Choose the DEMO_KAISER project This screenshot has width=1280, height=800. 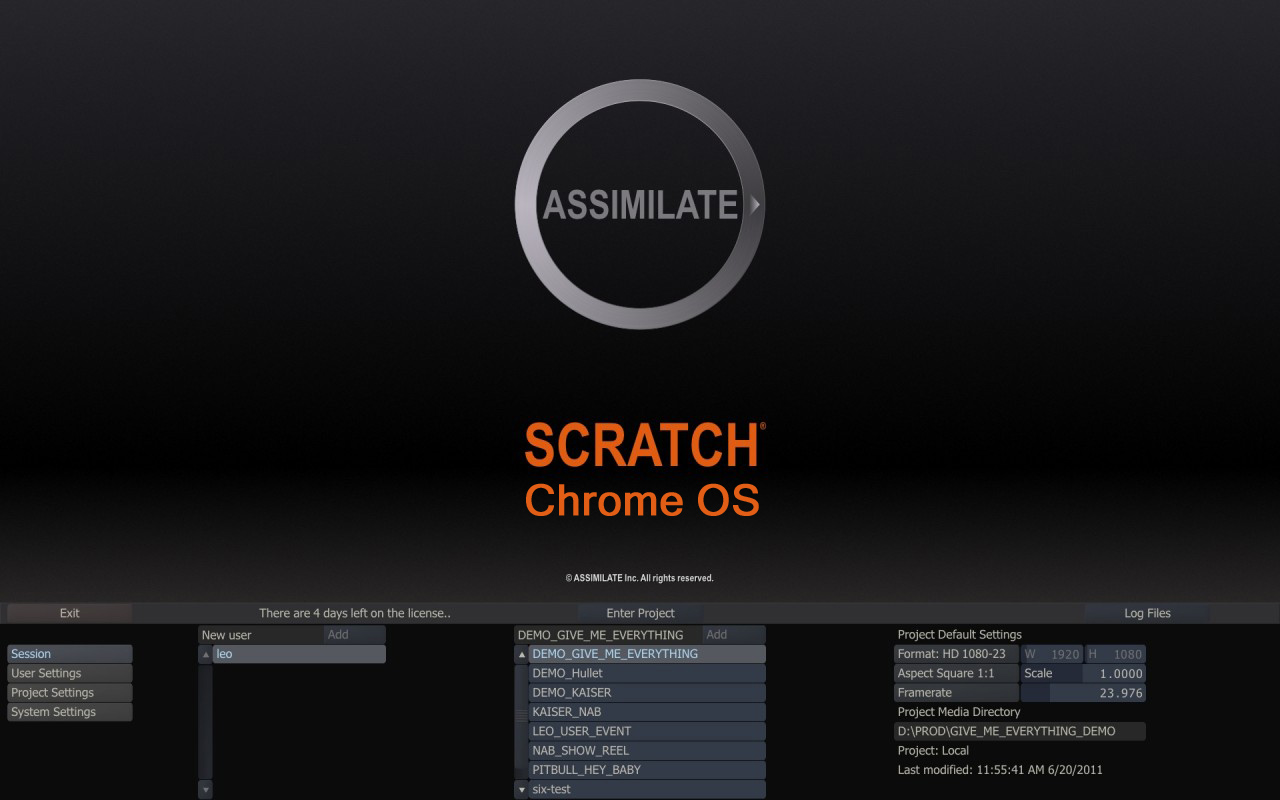647,692
